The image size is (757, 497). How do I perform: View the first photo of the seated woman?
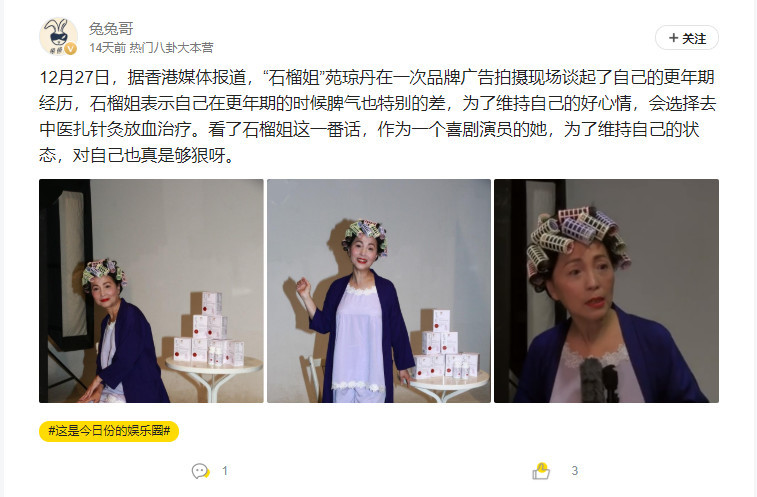tap(151, 291)
